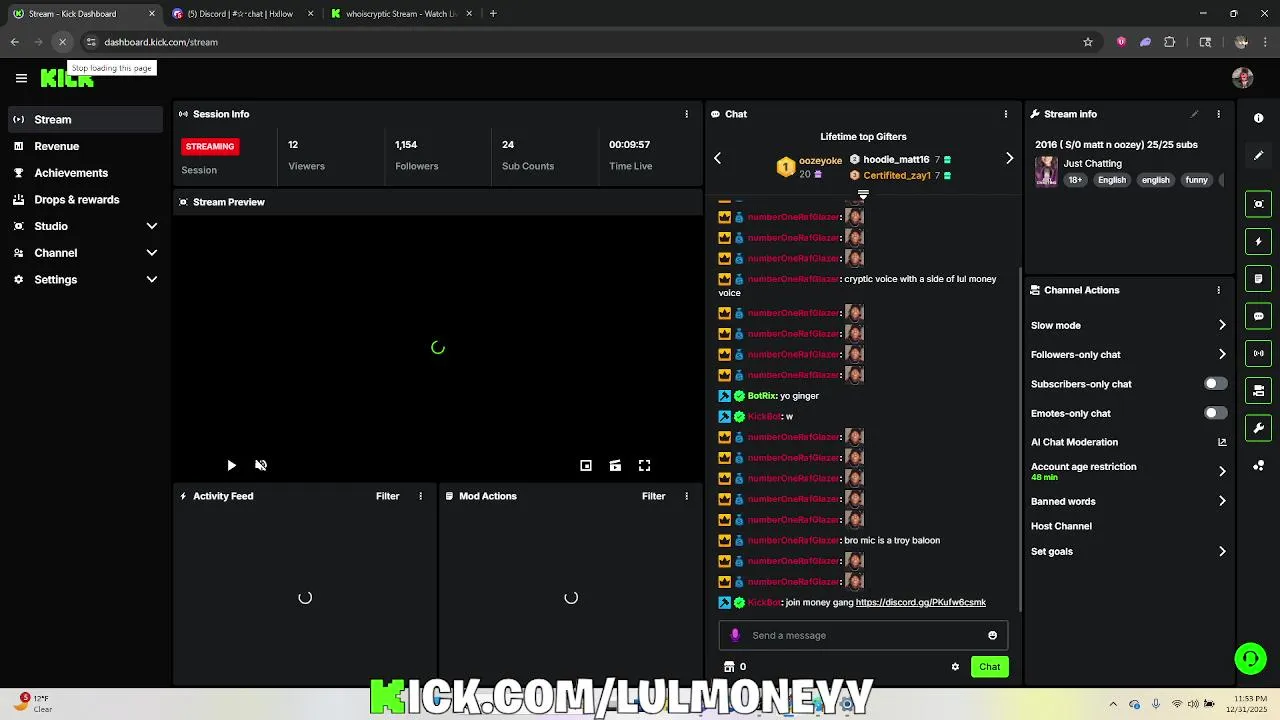Screen dimensions: 1280x720
Task: Open the Chat panel three-dot menu
Action: tap(1005, 114)
